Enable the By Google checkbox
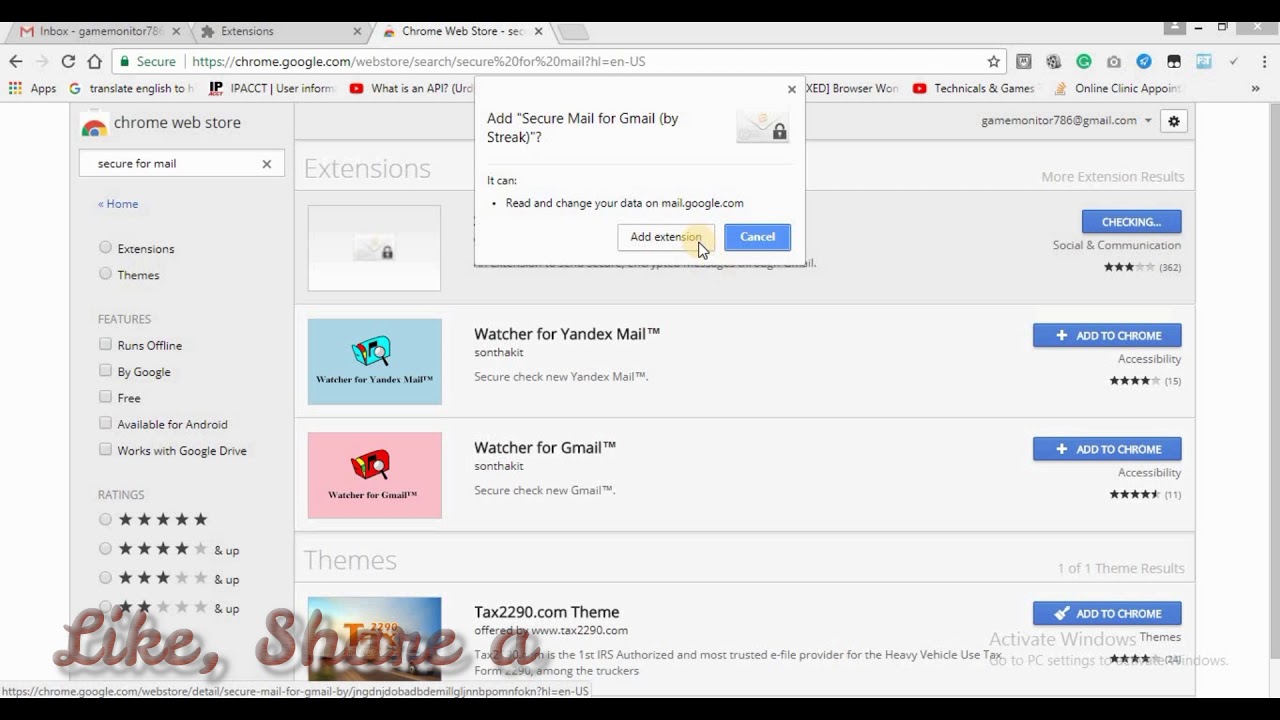 (x=105, y=371)
